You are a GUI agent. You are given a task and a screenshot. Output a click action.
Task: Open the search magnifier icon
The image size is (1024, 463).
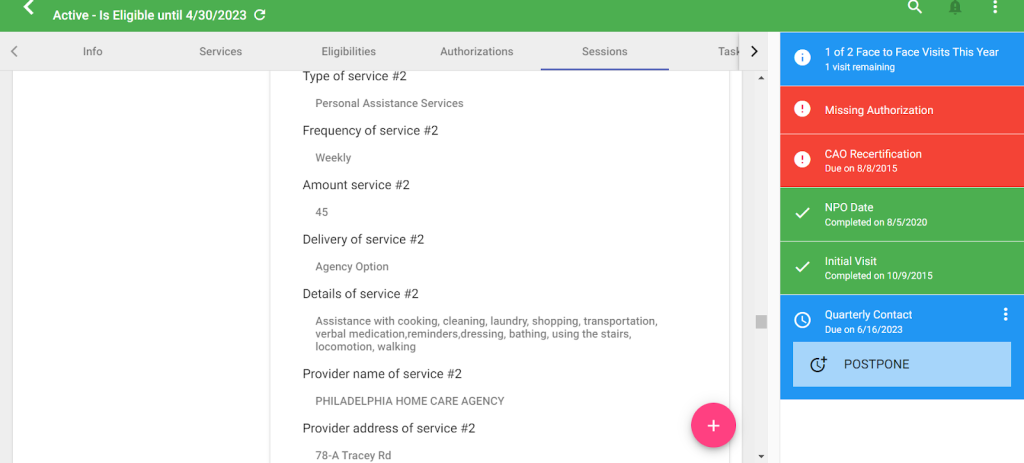(x=916, y=7)
